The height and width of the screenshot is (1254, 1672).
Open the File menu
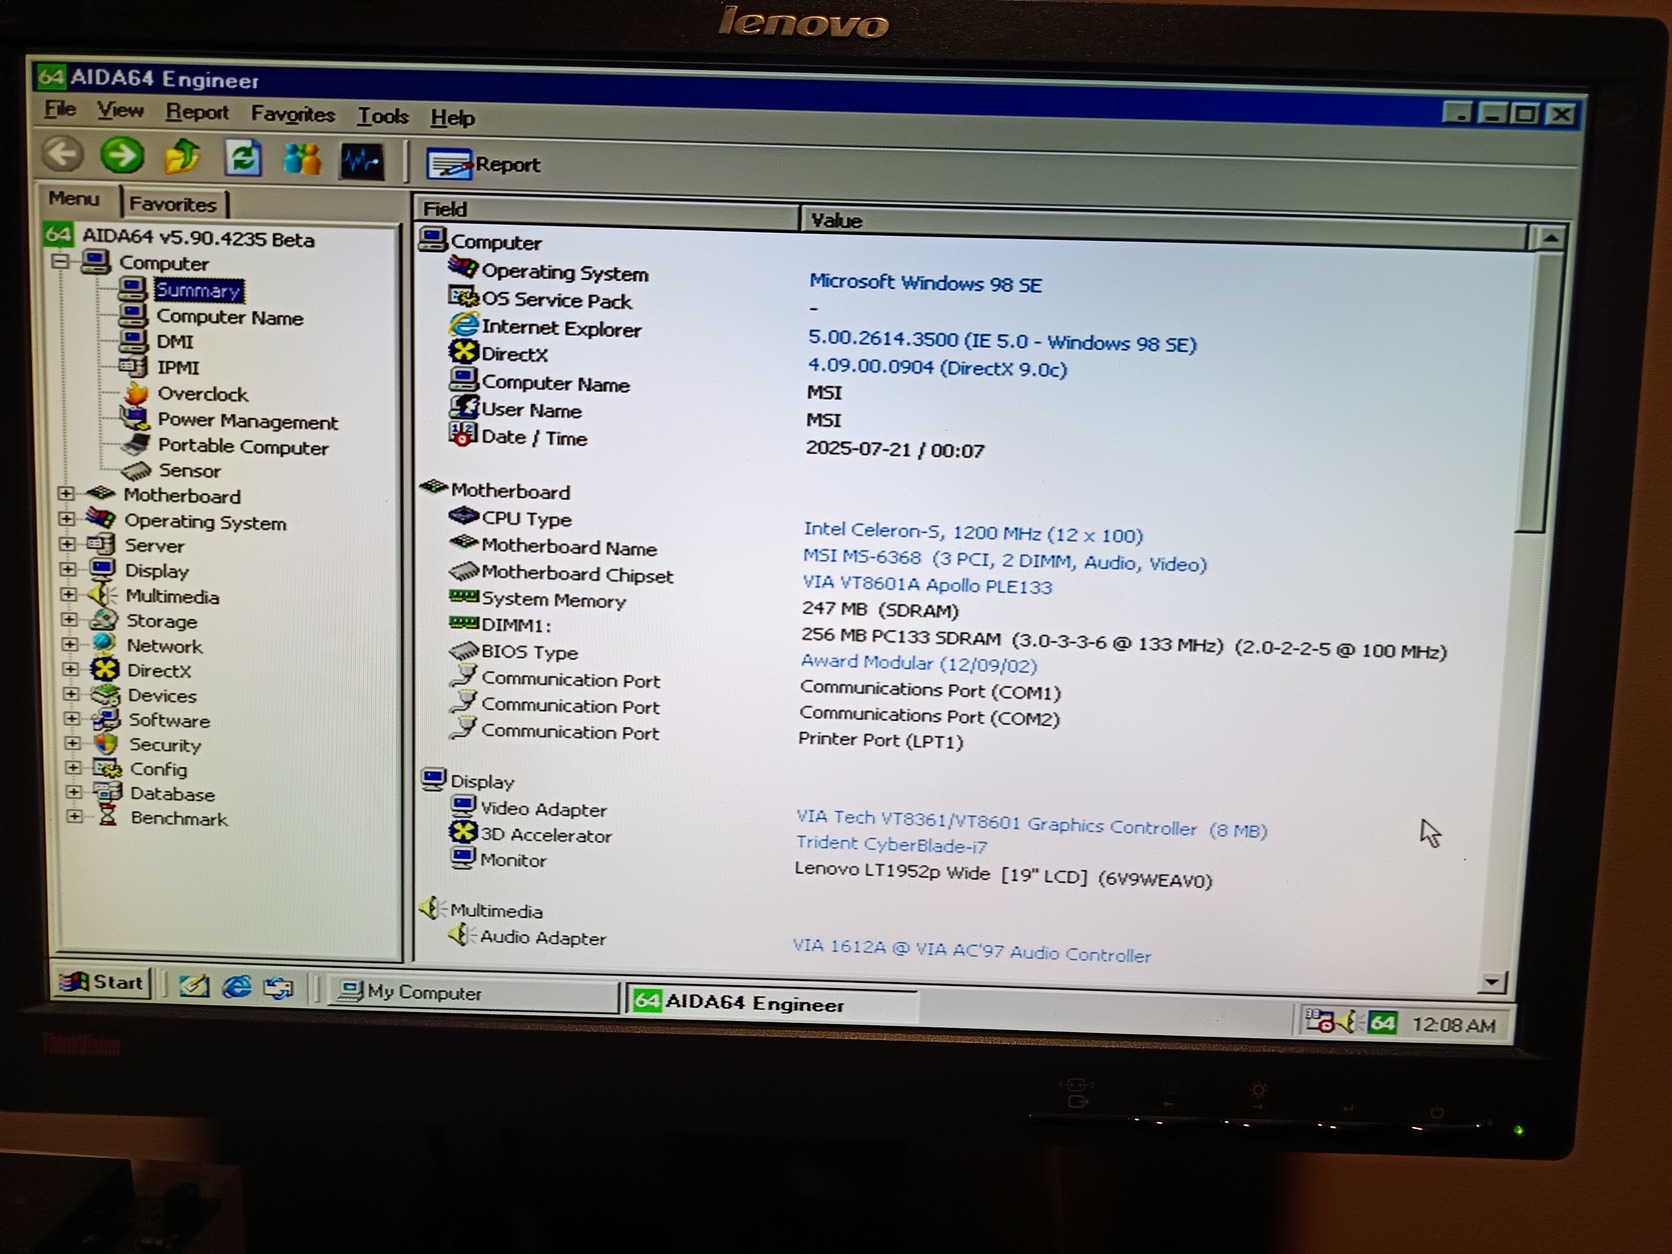[x=60, y=109]
